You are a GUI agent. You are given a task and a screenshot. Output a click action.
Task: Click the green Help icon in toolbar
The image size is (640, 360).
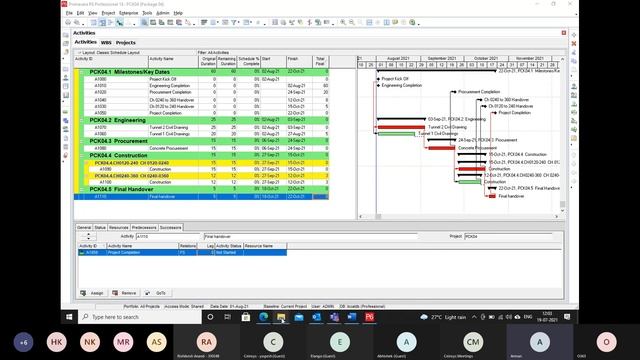[412, 22]
